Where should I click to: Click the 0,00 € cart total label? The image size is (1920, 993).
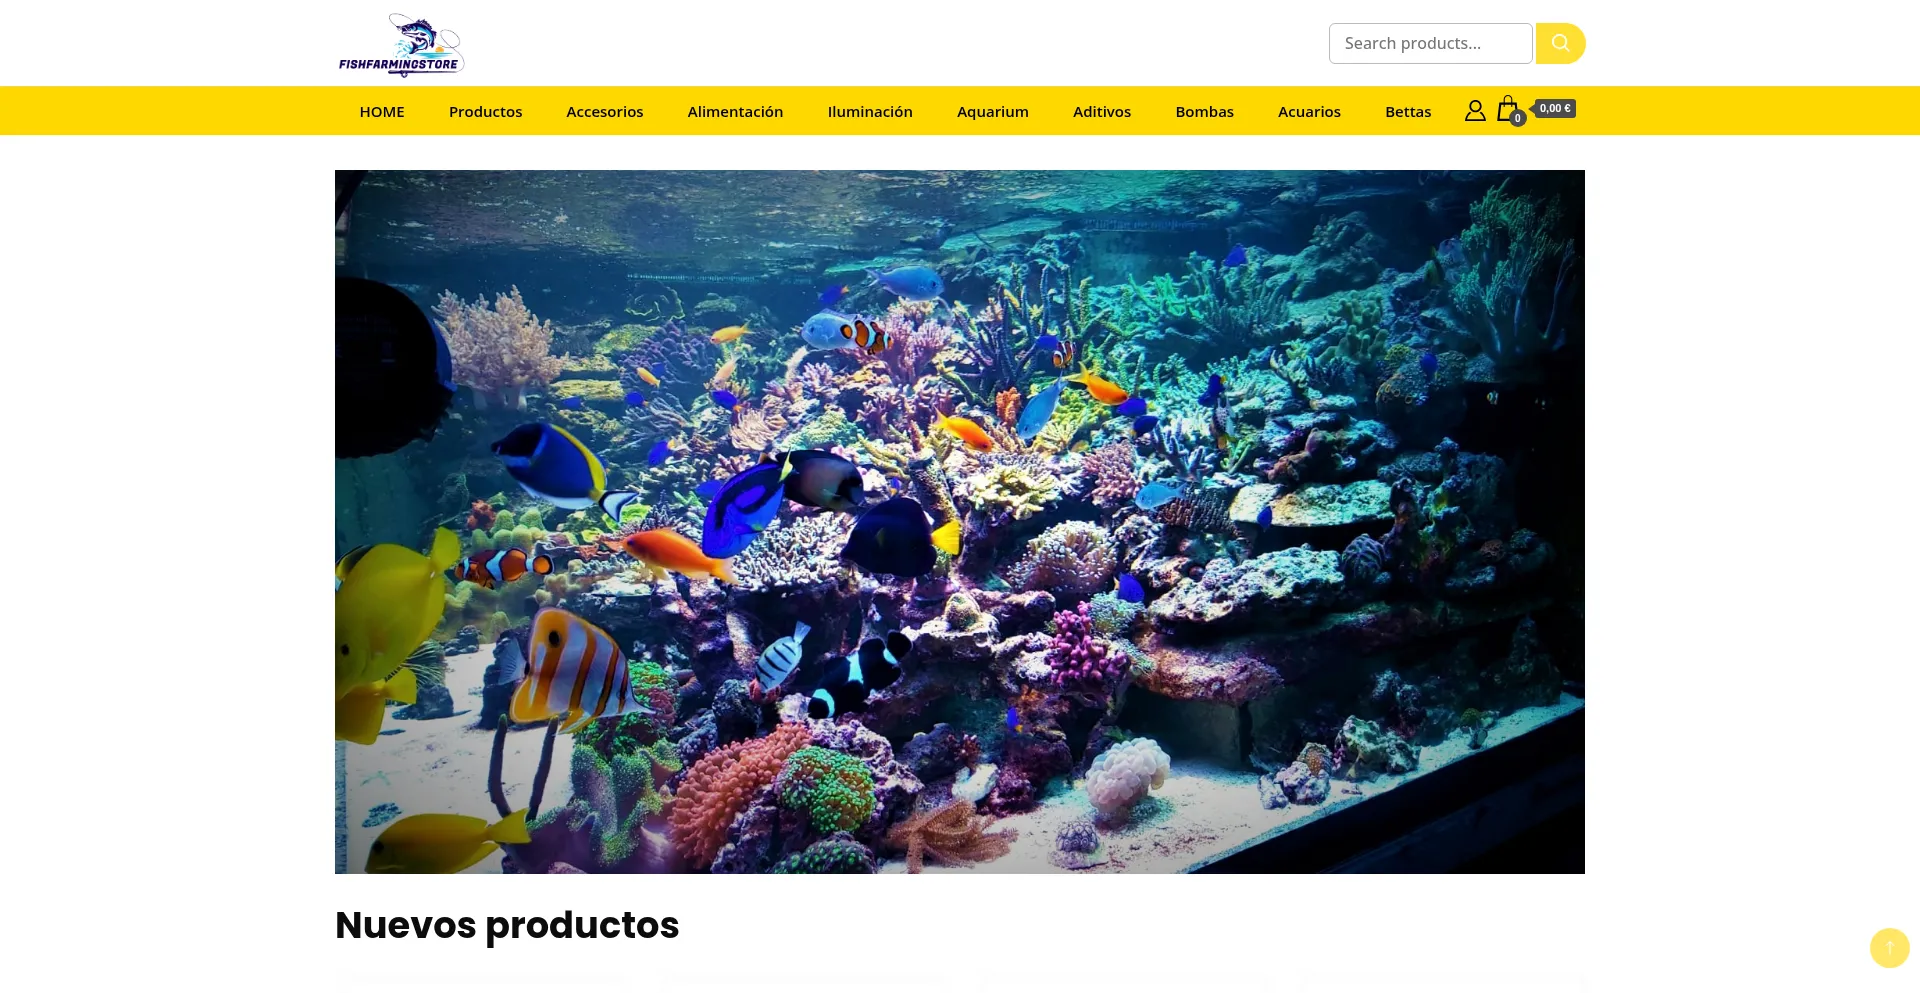[1554, 108]
